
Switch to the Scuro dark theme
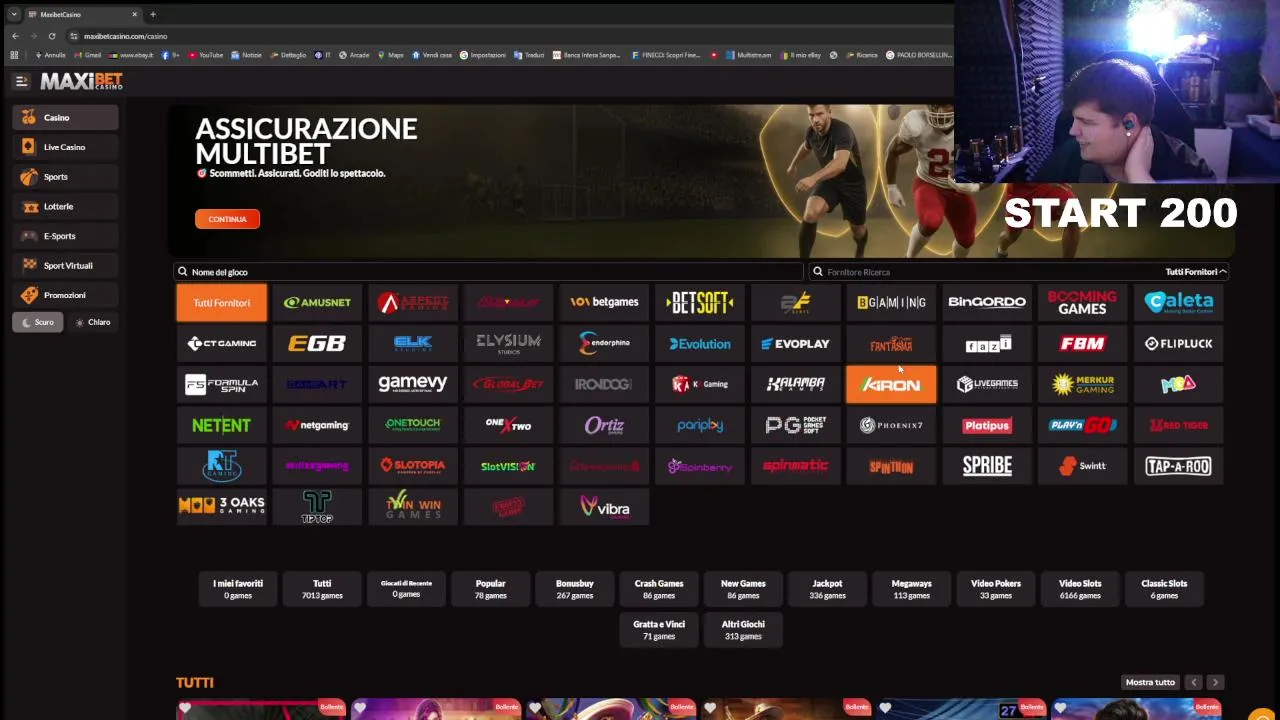point(37,322)
